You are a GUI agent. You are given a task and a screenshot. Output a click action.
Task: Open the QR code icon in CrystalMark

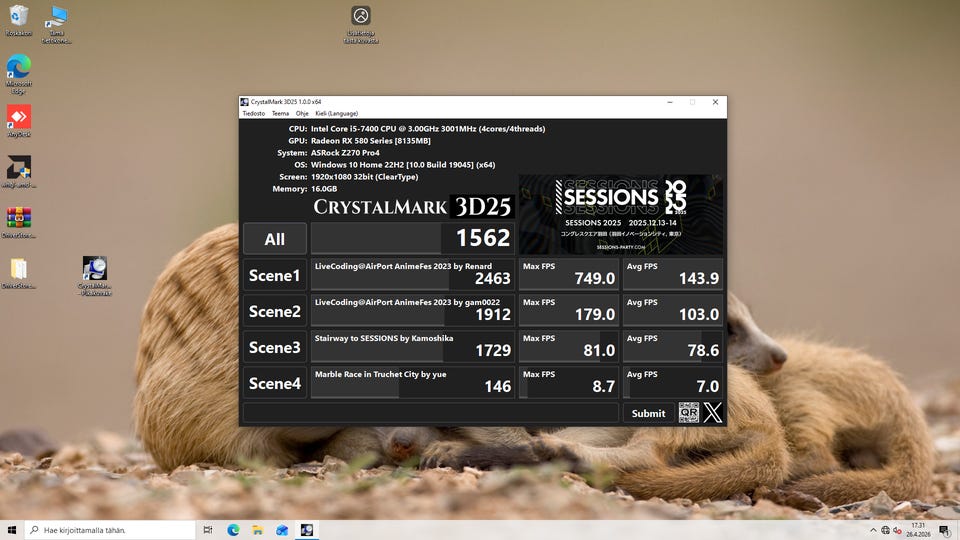[688, 413]
